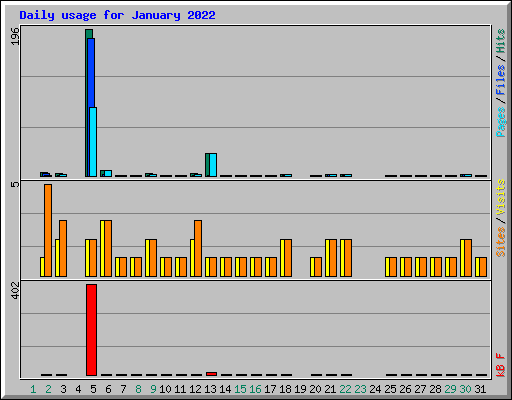This screenshot has width=512, height=400.
Task: Click day '24' on the x-axis
Action: [x=375, y=389]
